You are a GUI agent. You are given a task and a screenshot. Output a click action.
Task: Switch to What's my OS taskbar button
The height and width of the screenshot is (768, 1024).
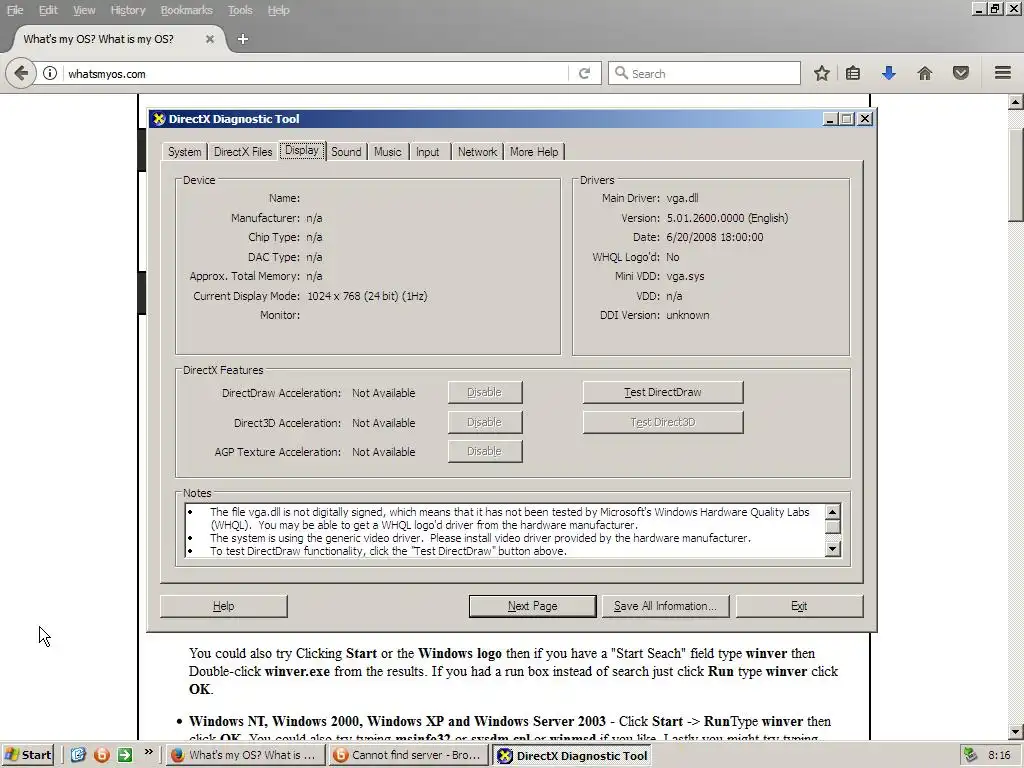[245, 755]
